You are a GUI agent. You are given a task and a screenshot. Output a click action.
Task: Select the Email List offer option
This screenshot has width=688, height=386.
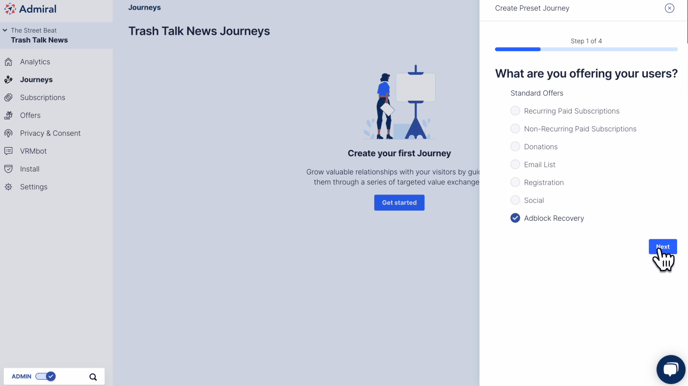pos(515,164)
